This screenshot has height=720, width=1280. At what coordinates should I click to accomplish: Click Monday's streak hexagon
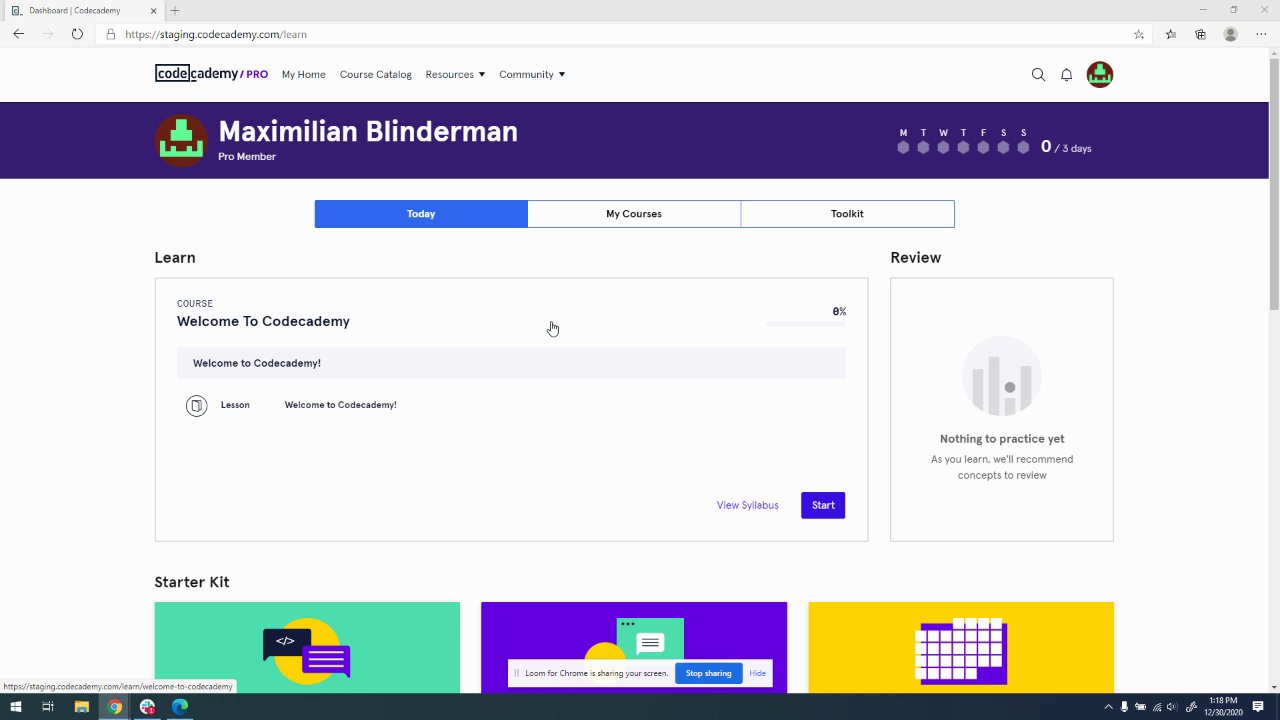click(903, 147)
